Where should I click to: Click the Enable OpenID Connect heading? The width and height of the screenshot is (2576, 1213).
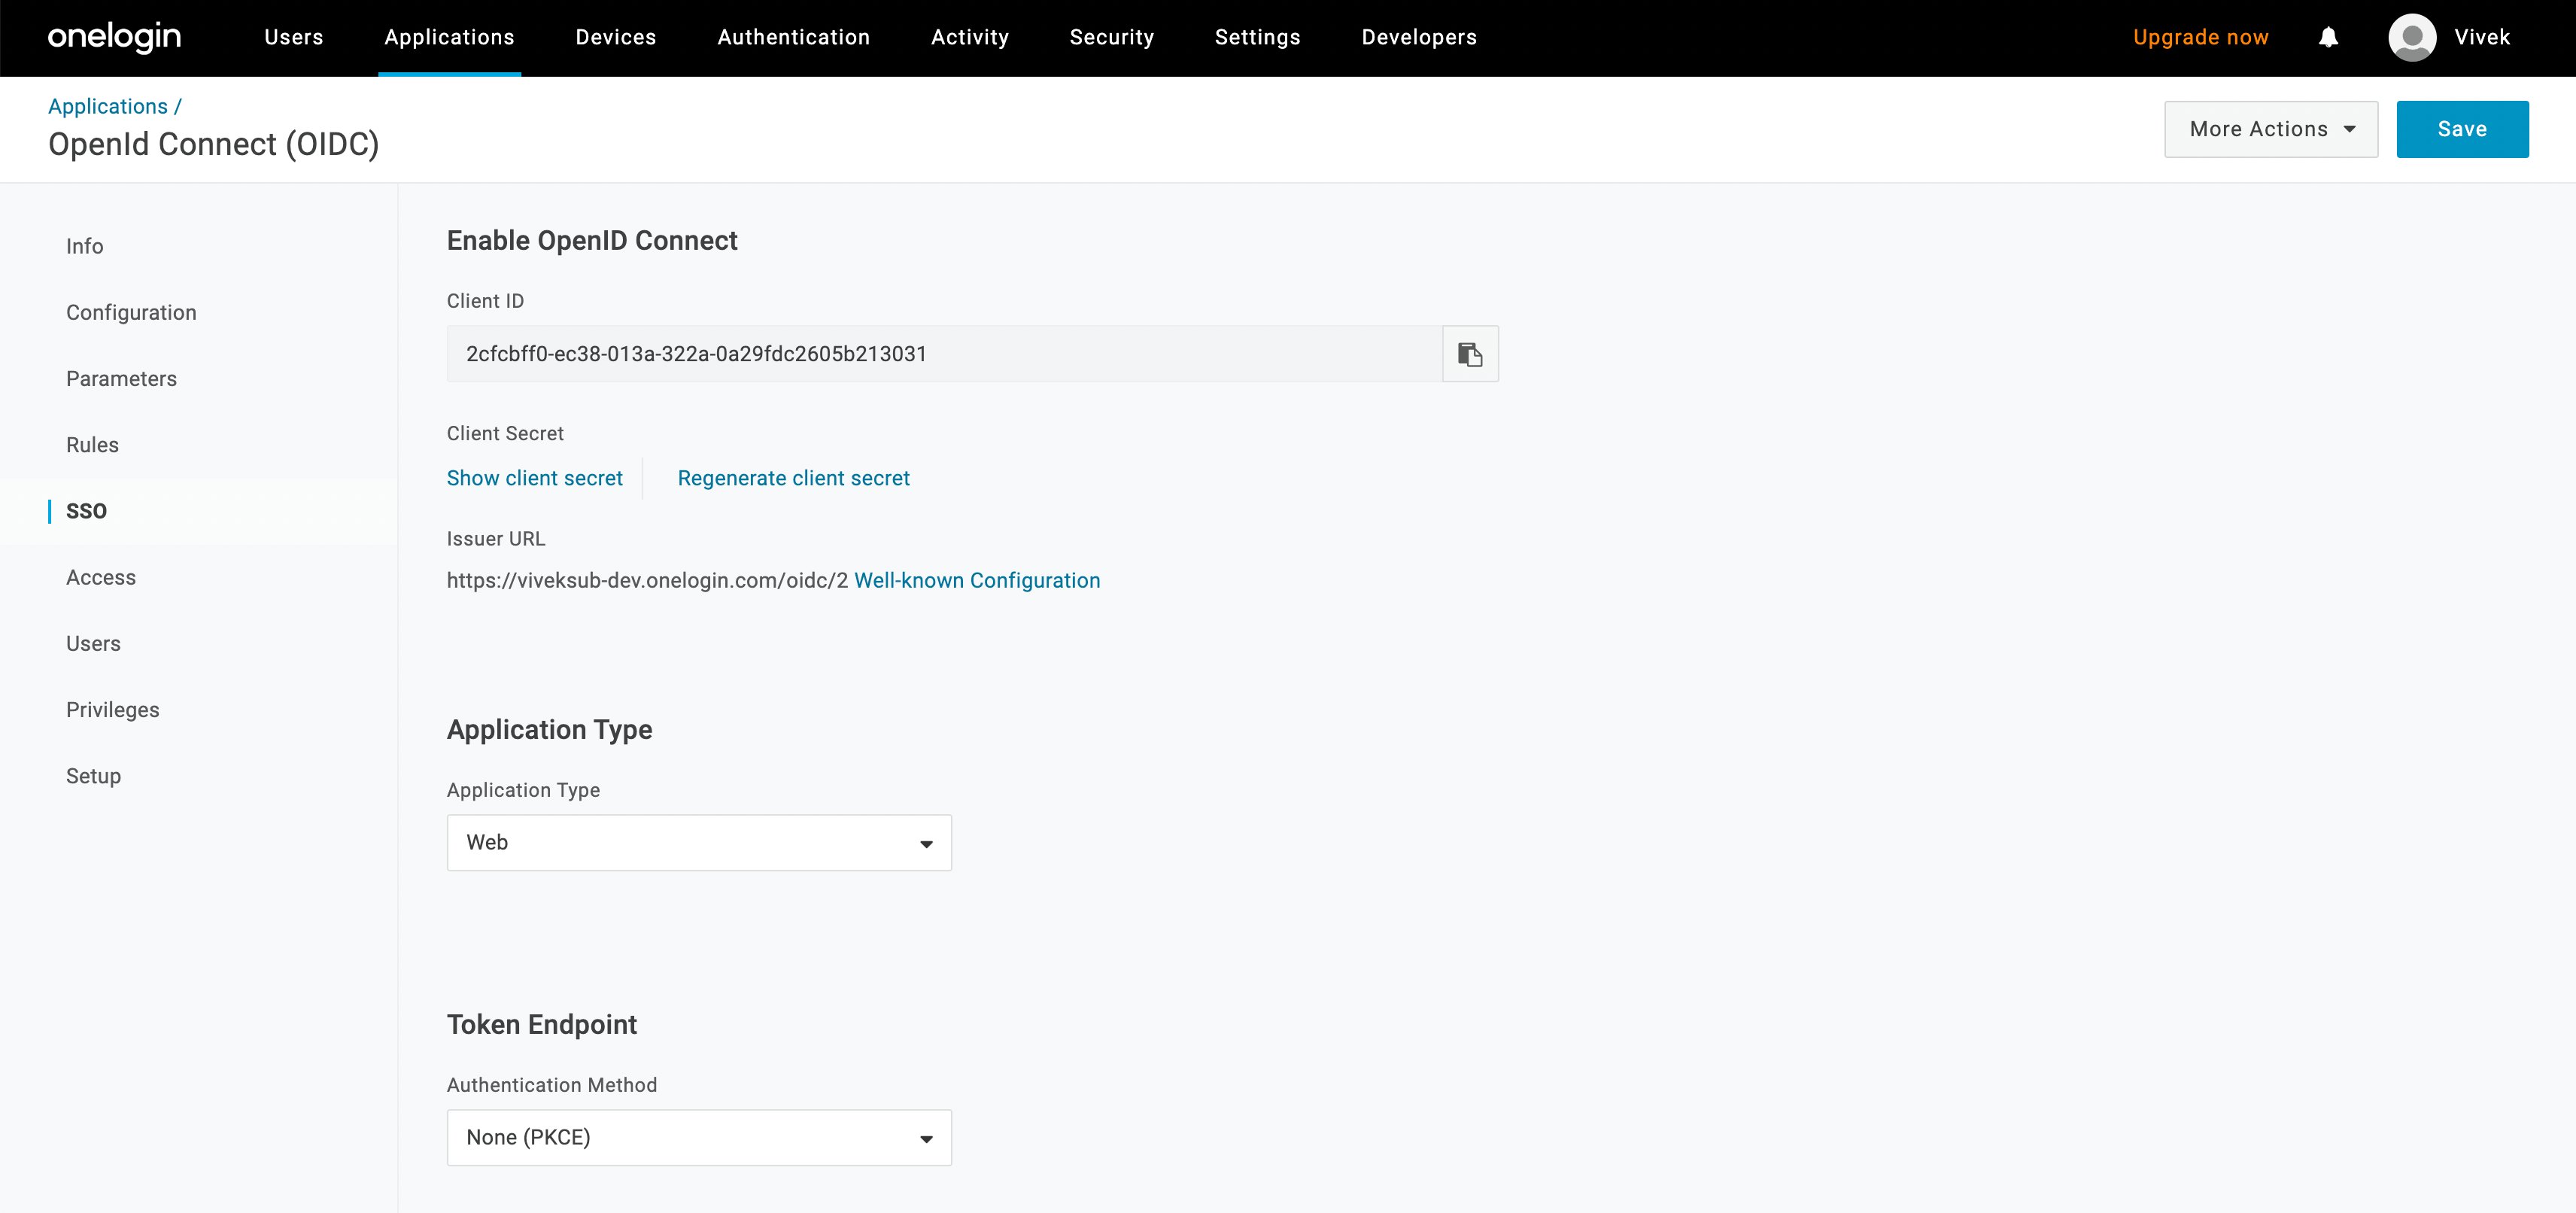tap(592, 241)
